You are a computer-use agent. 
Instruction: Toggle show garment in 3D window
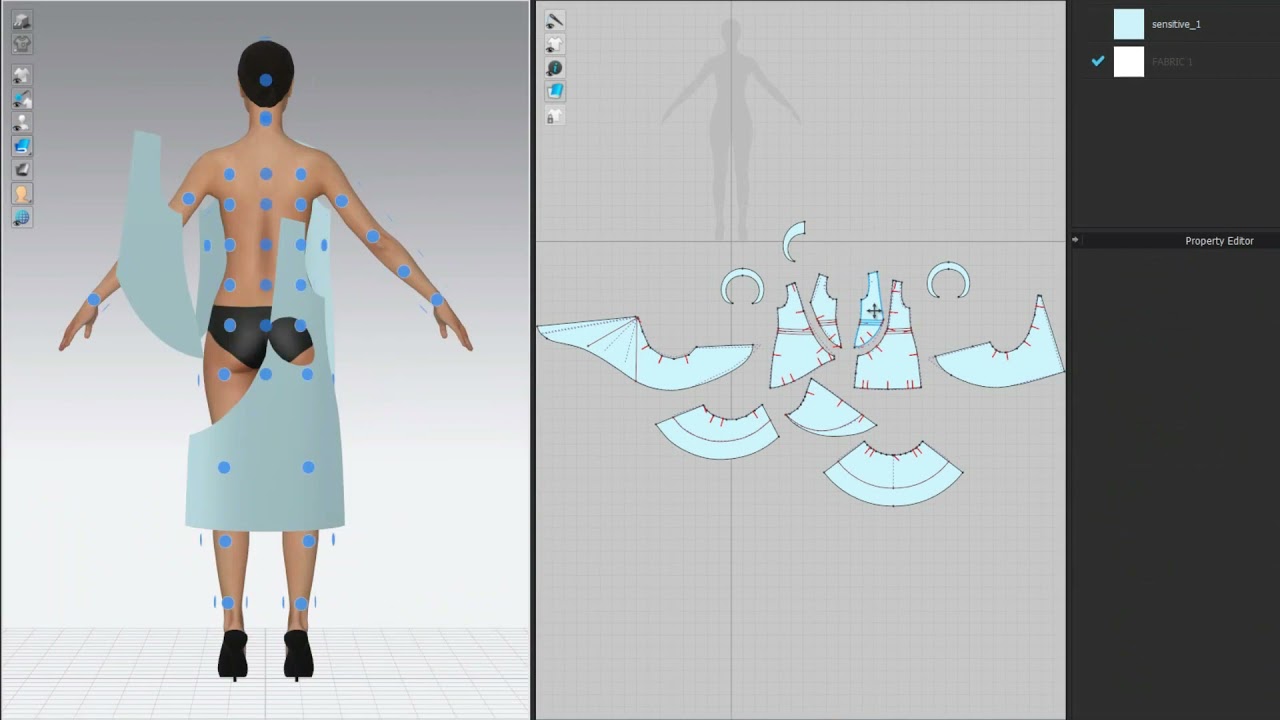tap(21, 75)
